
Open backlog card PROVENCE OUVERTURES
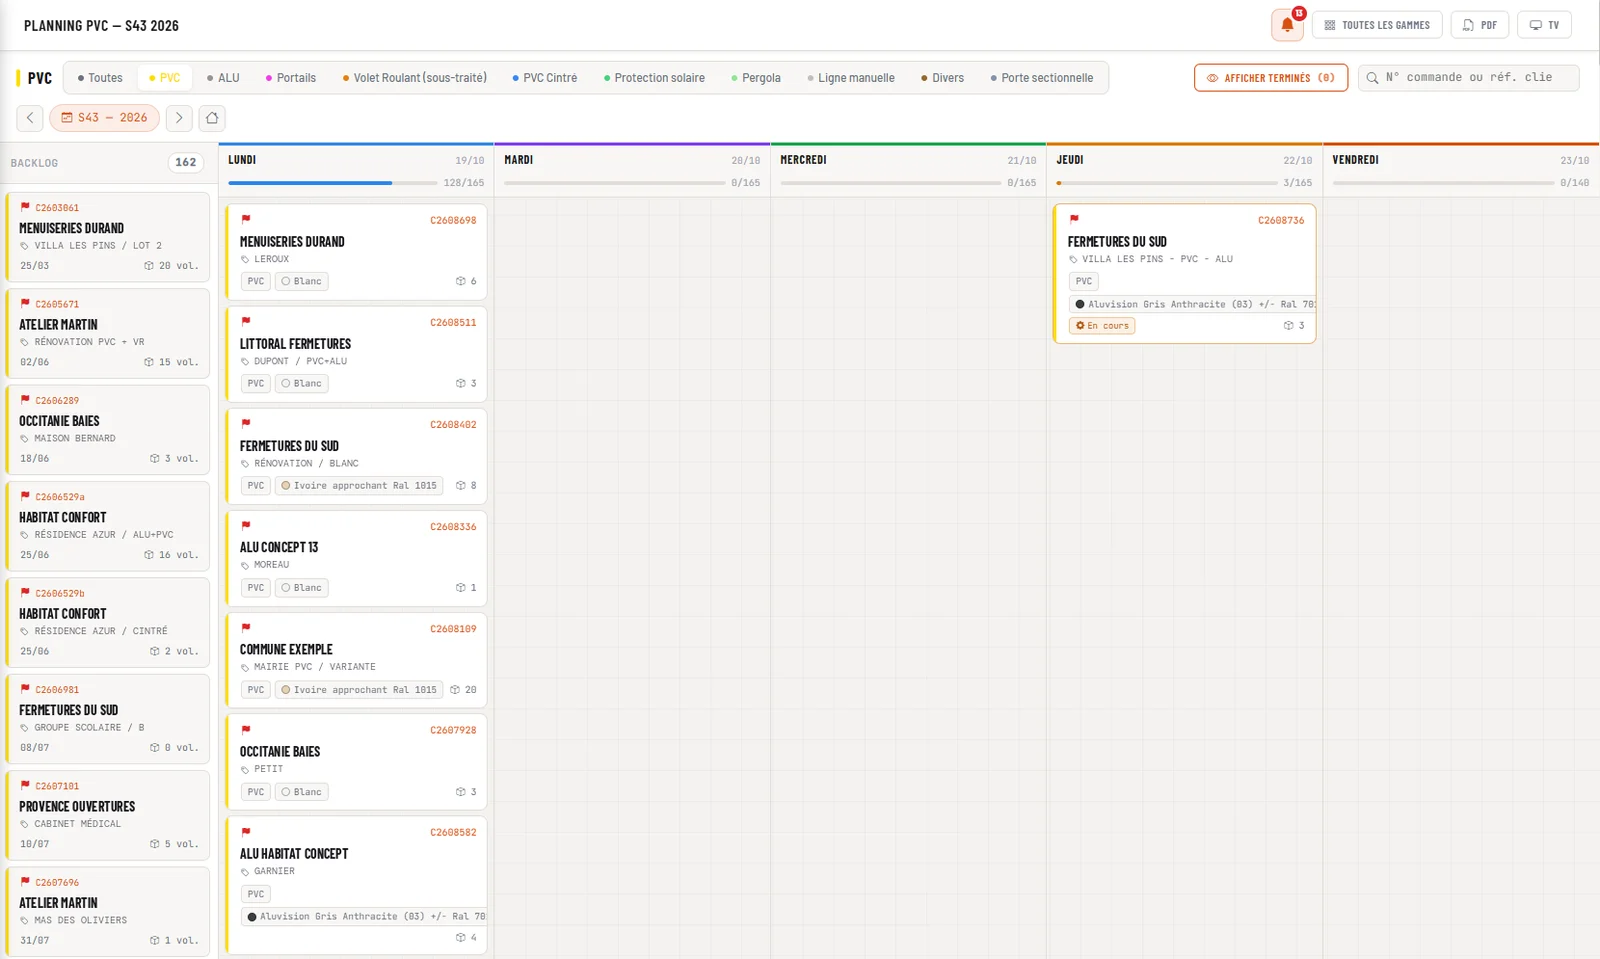click(108, 815)
